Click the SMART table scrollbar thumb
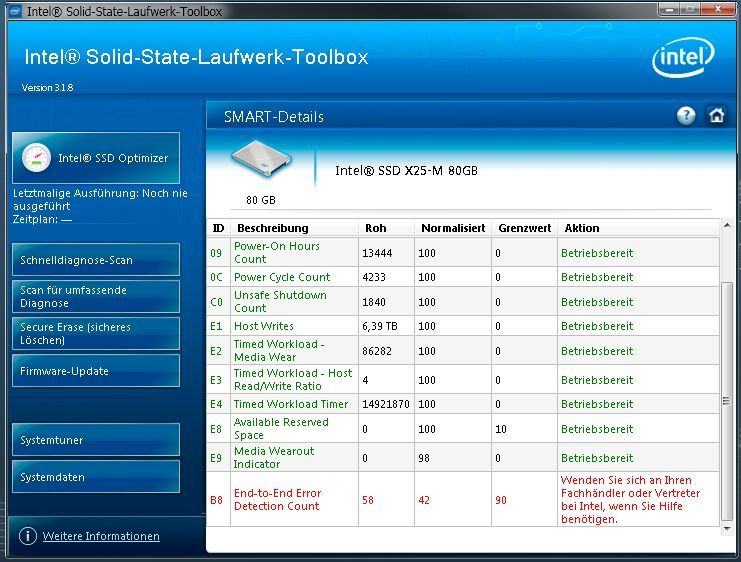This screenshot has width=741, height=562. 727,401
